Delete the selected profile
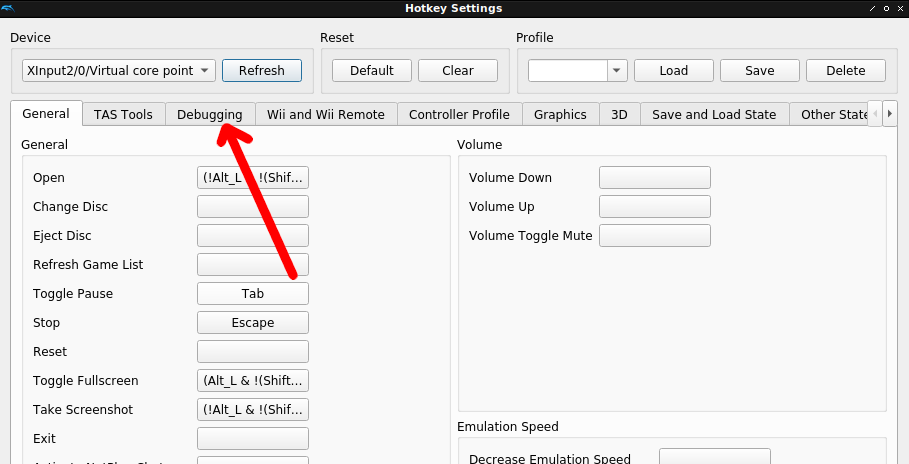909x464 pixels. click(x=846, y=71)
